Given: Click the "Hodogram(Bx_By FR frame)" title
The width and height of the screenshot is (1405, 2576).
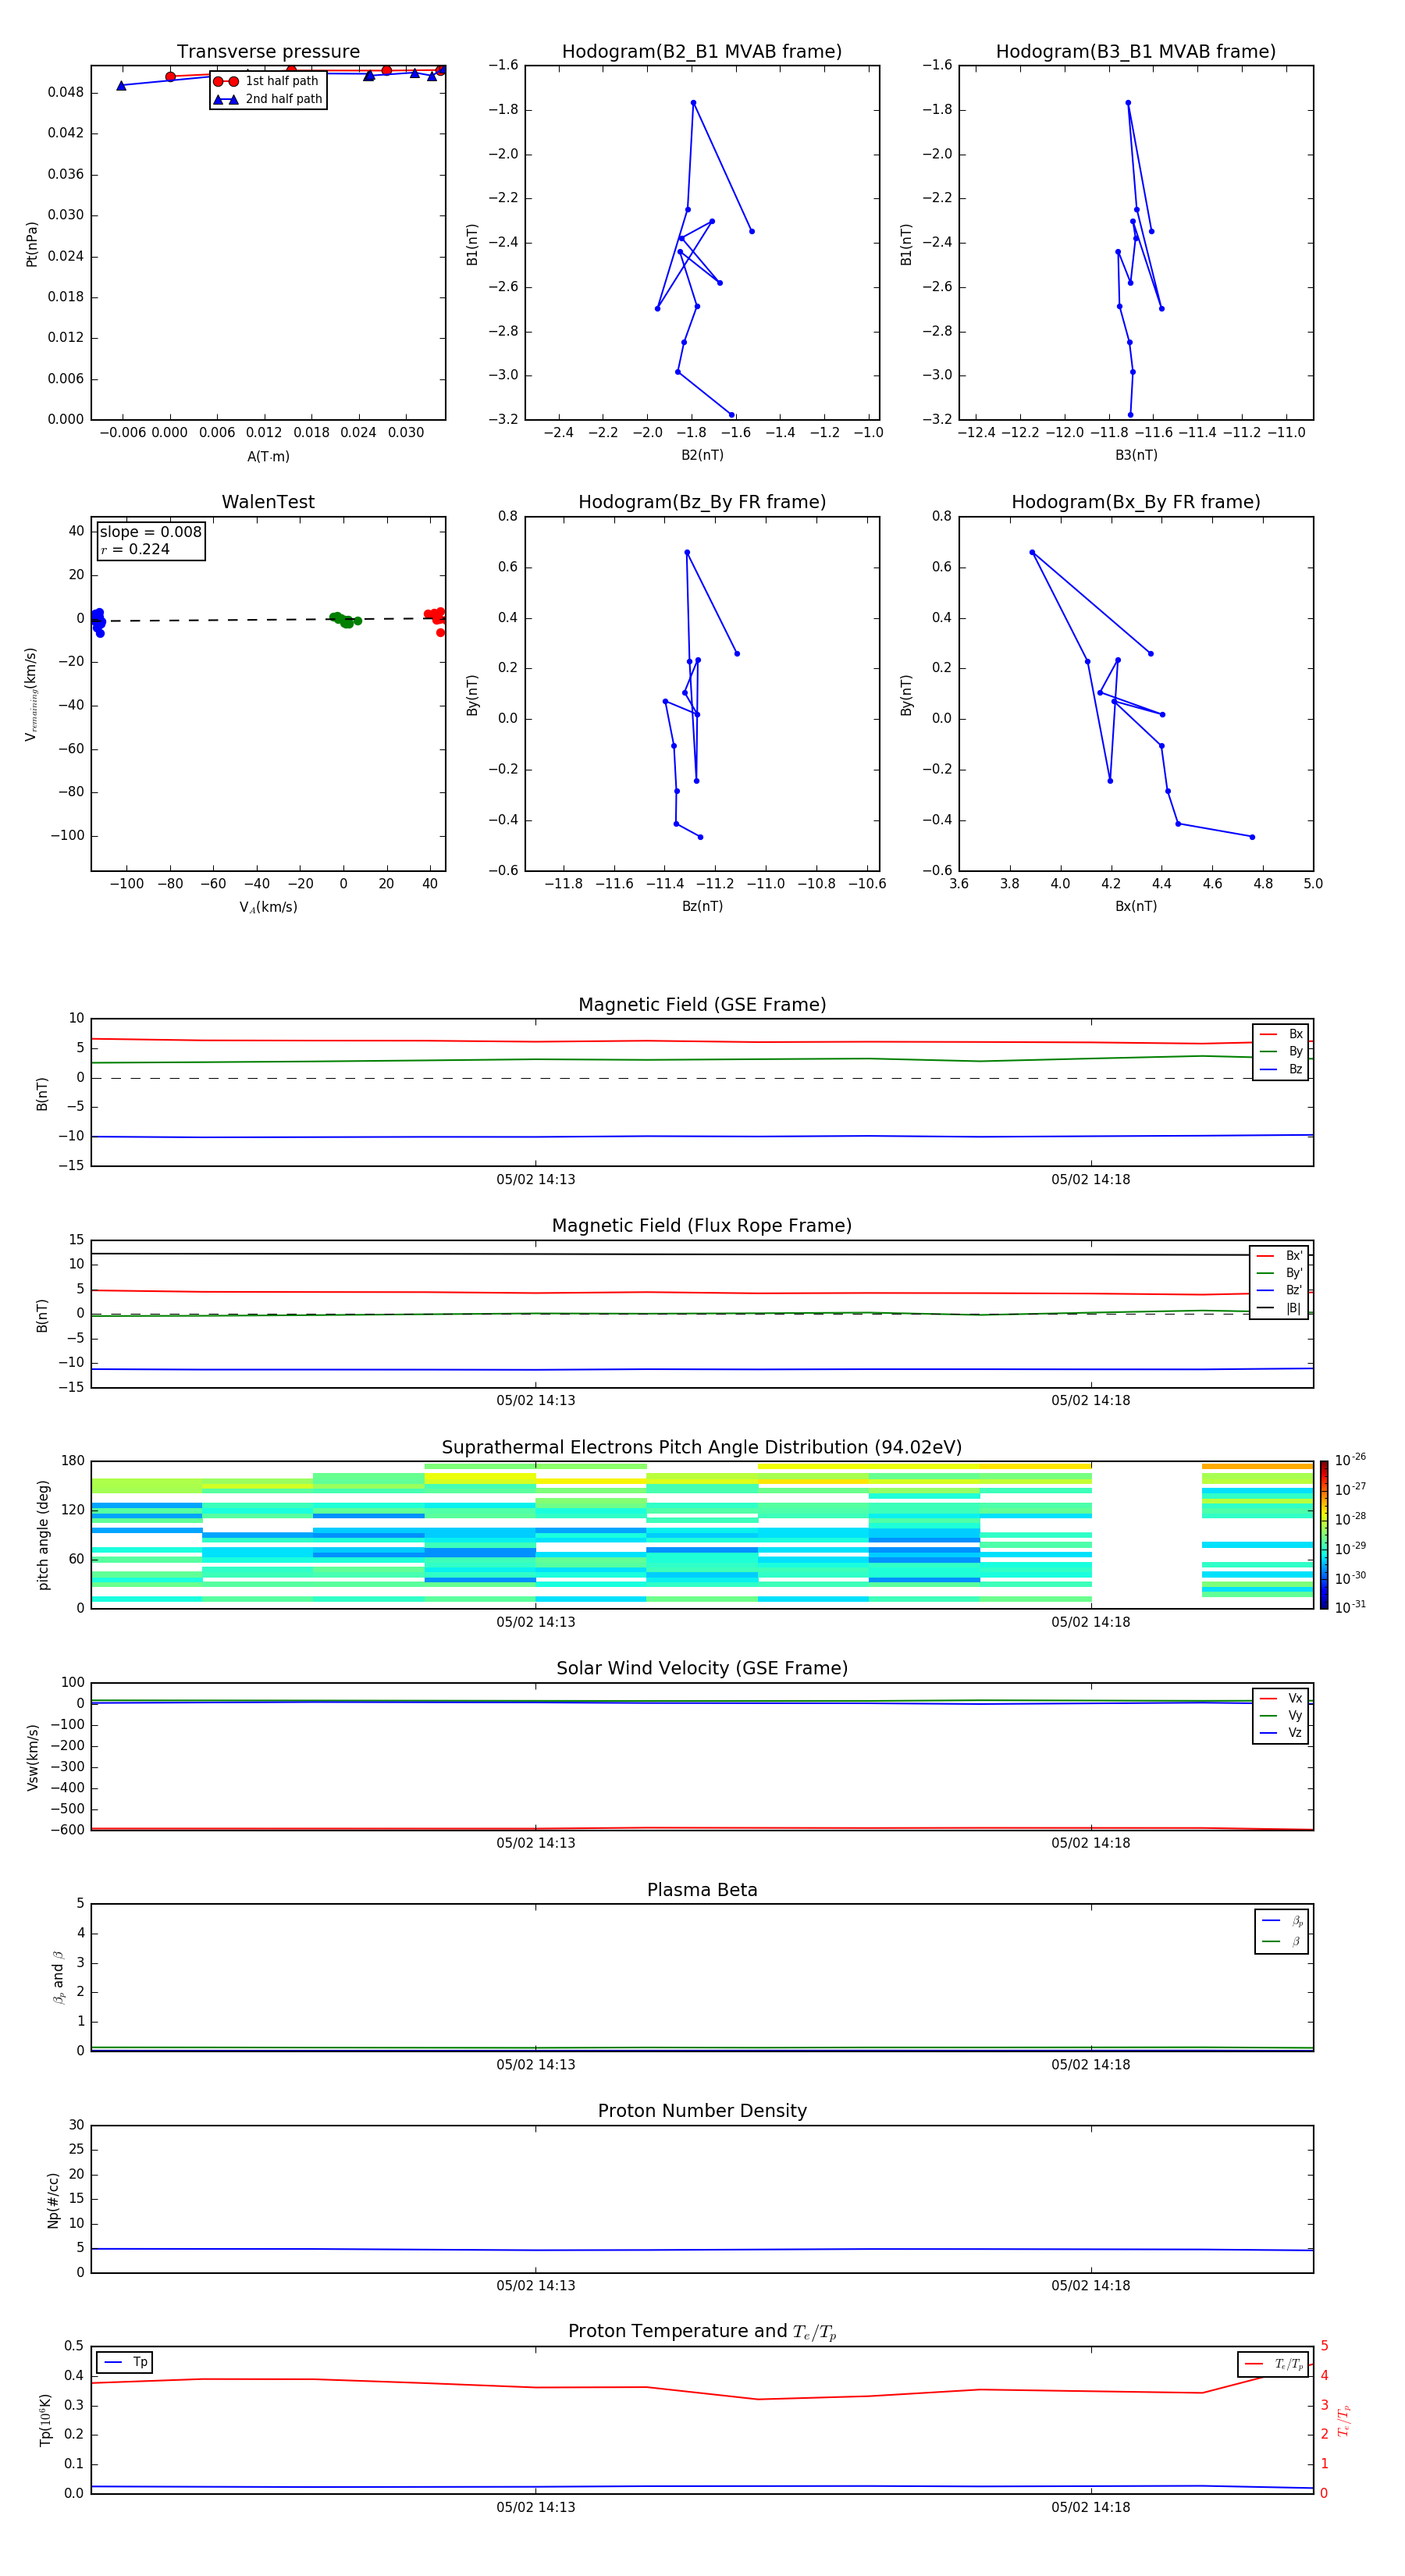Looking at the screenshot, I should pos(1136,502).
